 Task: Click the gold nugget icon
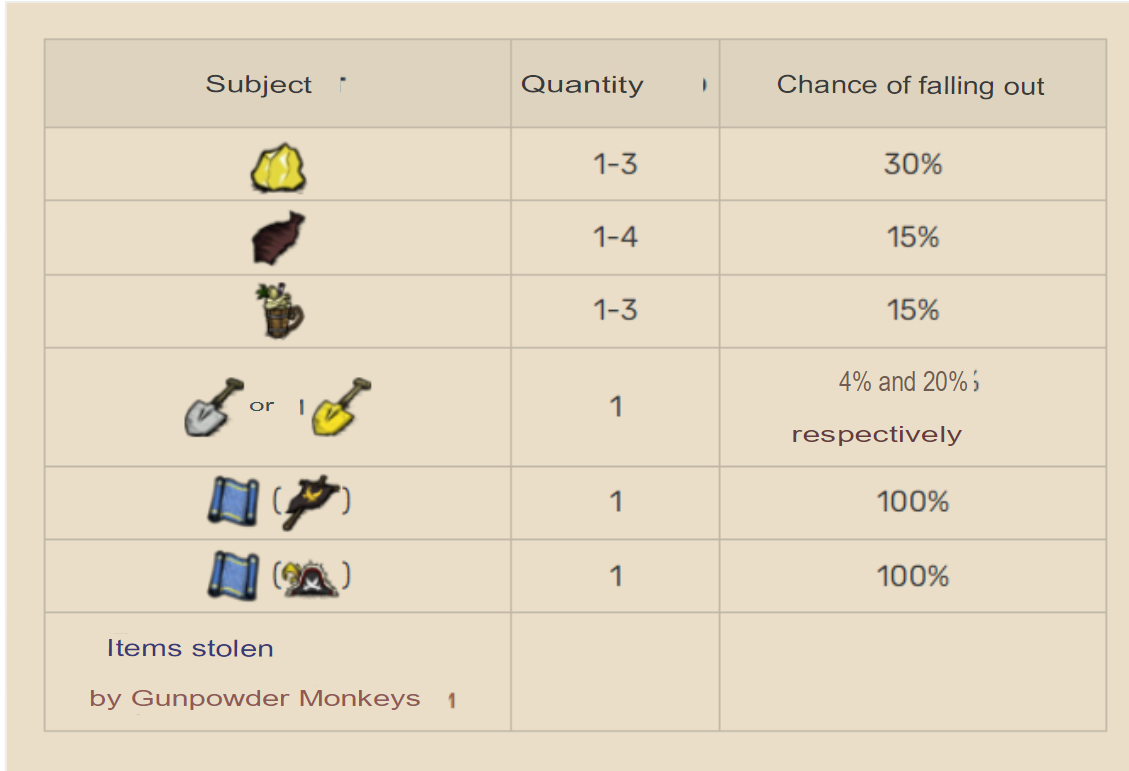[278, 167]
